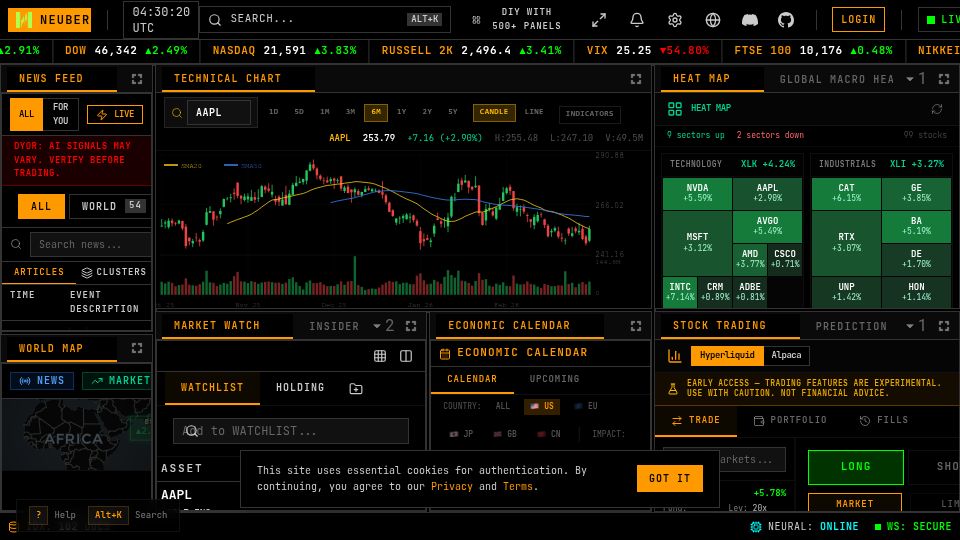Open the Global Macro Heat tab
This screenshot has width=960, height=540.
(836, 79)
